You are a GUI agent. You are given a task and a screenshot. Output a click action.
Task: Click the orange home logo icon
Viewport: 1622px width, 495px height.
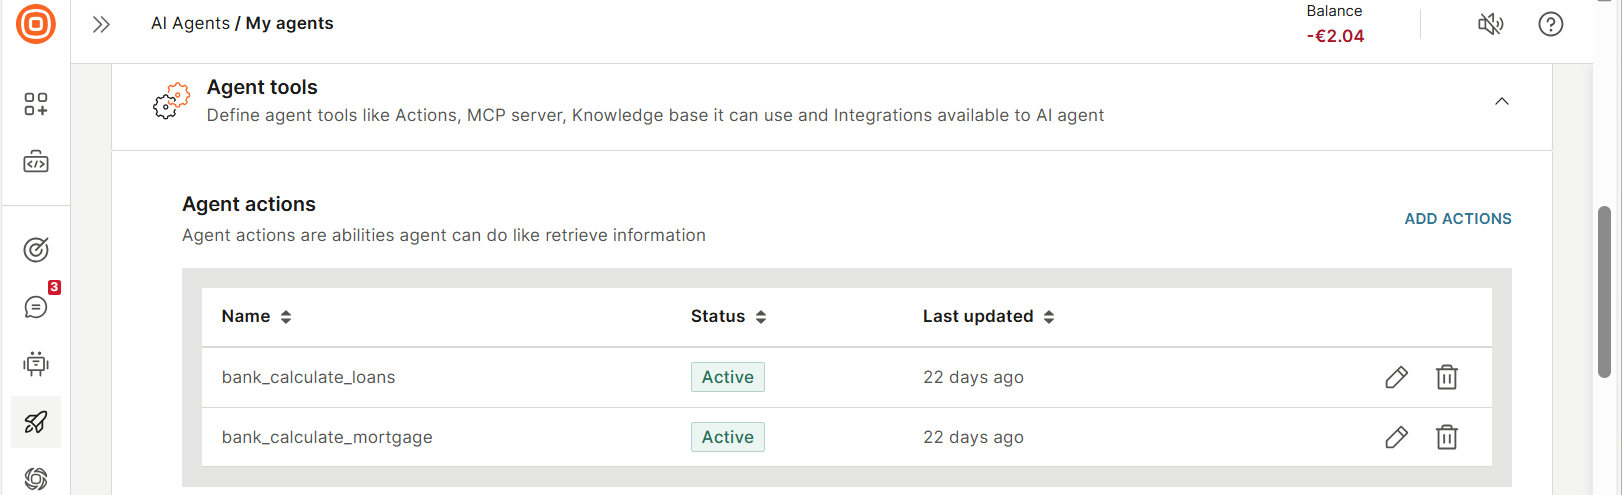(36, 24)
